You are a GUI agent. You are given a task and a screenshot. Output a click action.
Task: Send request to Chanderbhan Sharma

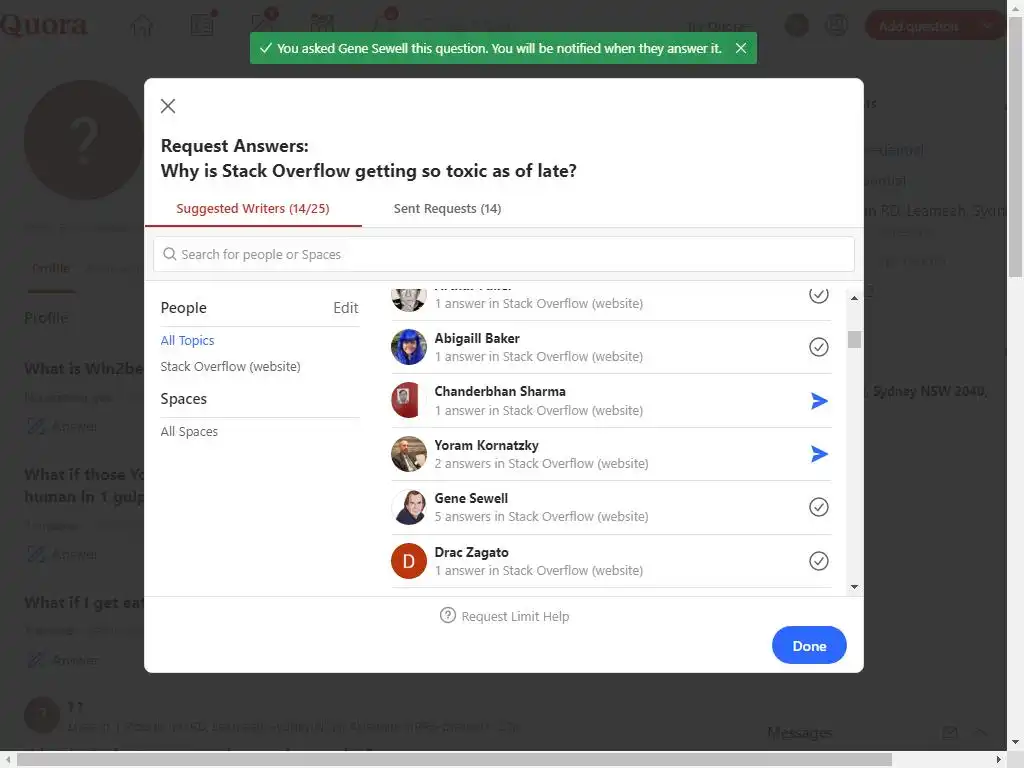tap(819, 401)
